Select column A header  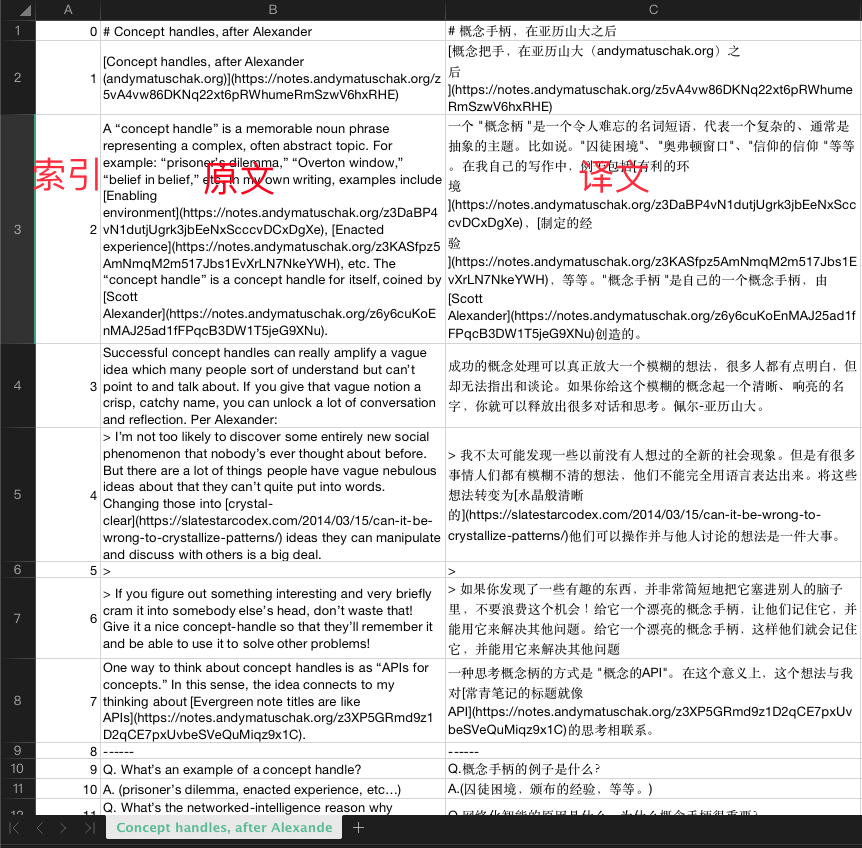(67, 10)
